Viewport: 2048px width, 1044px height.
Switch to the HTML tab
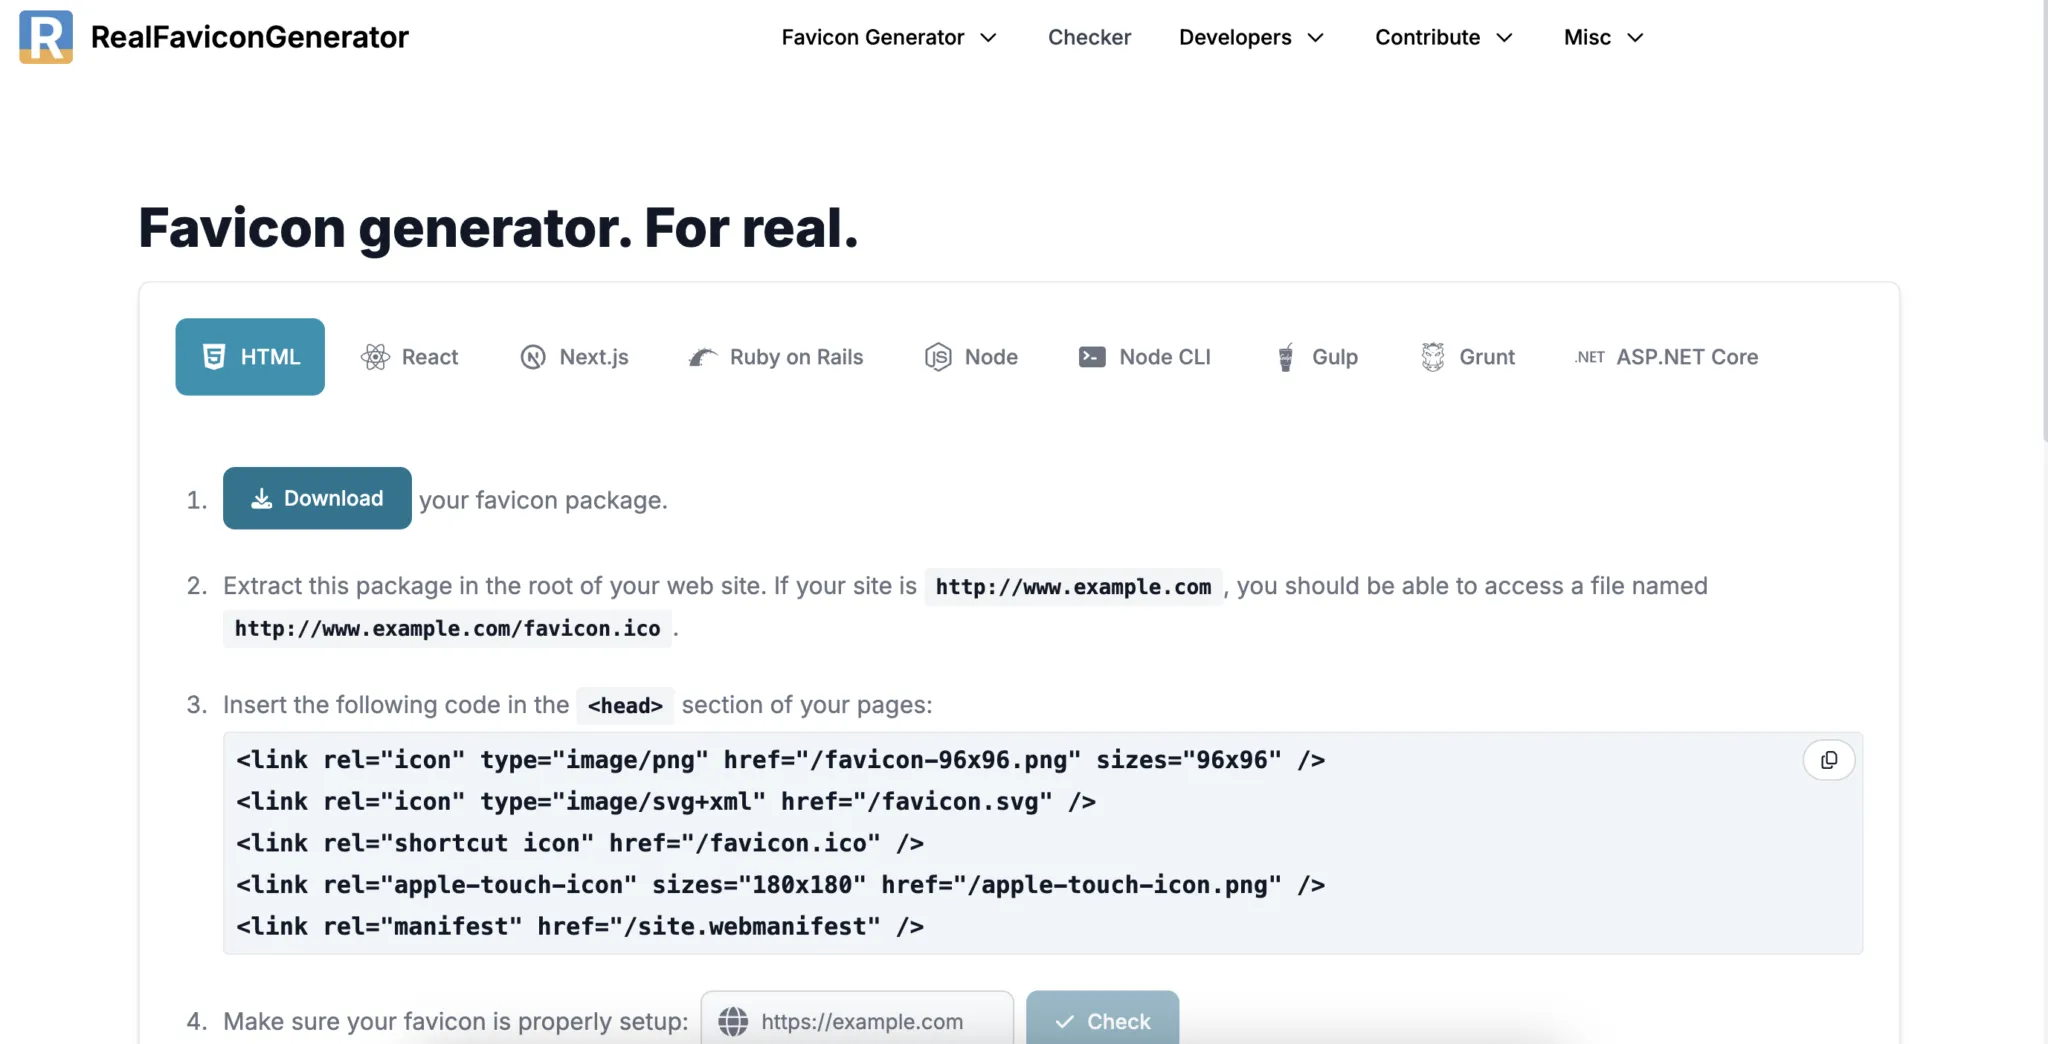(249, 357)
